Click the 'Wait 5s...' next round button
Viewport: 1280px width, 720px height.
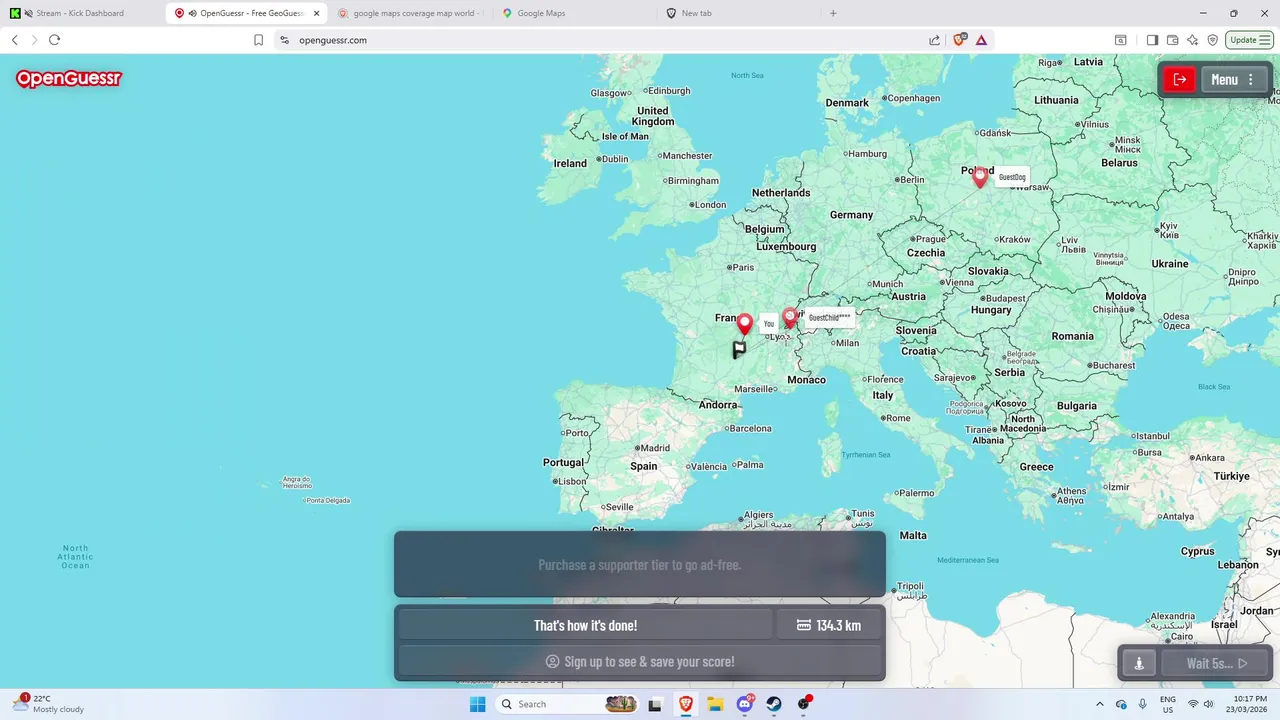[x=1216, y=663]
